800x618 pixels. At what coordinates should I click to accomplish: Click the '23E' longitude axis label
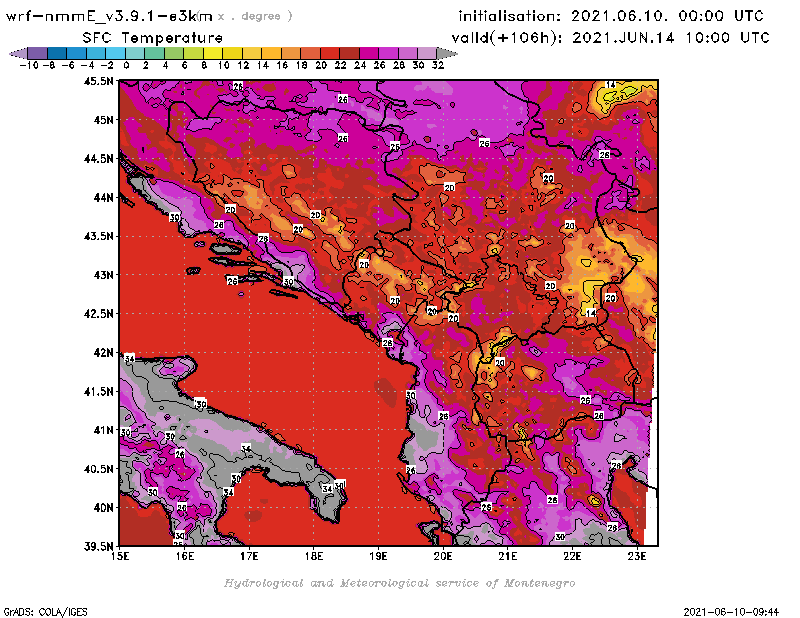pyautogui.click(x=637, y=556)
